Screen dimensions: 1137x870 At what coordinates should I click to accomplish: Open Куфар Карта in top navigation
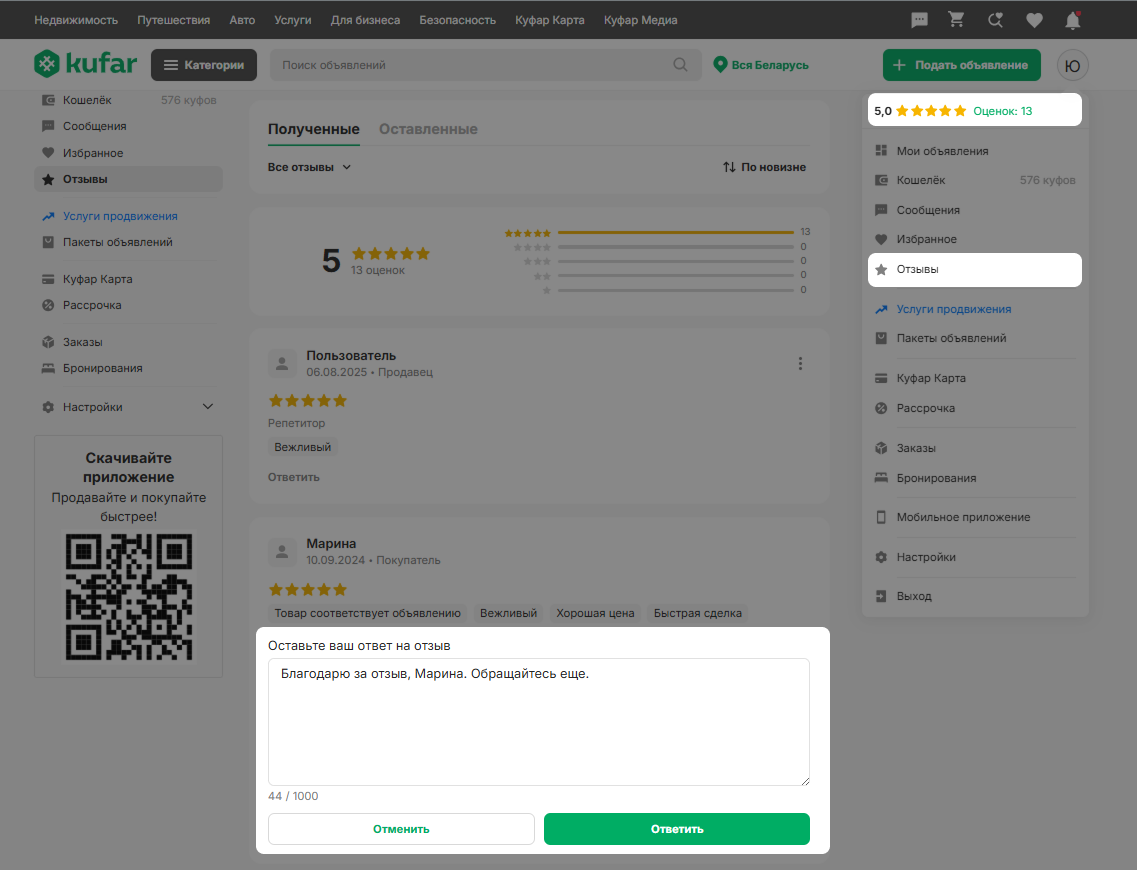coord(550,20)
